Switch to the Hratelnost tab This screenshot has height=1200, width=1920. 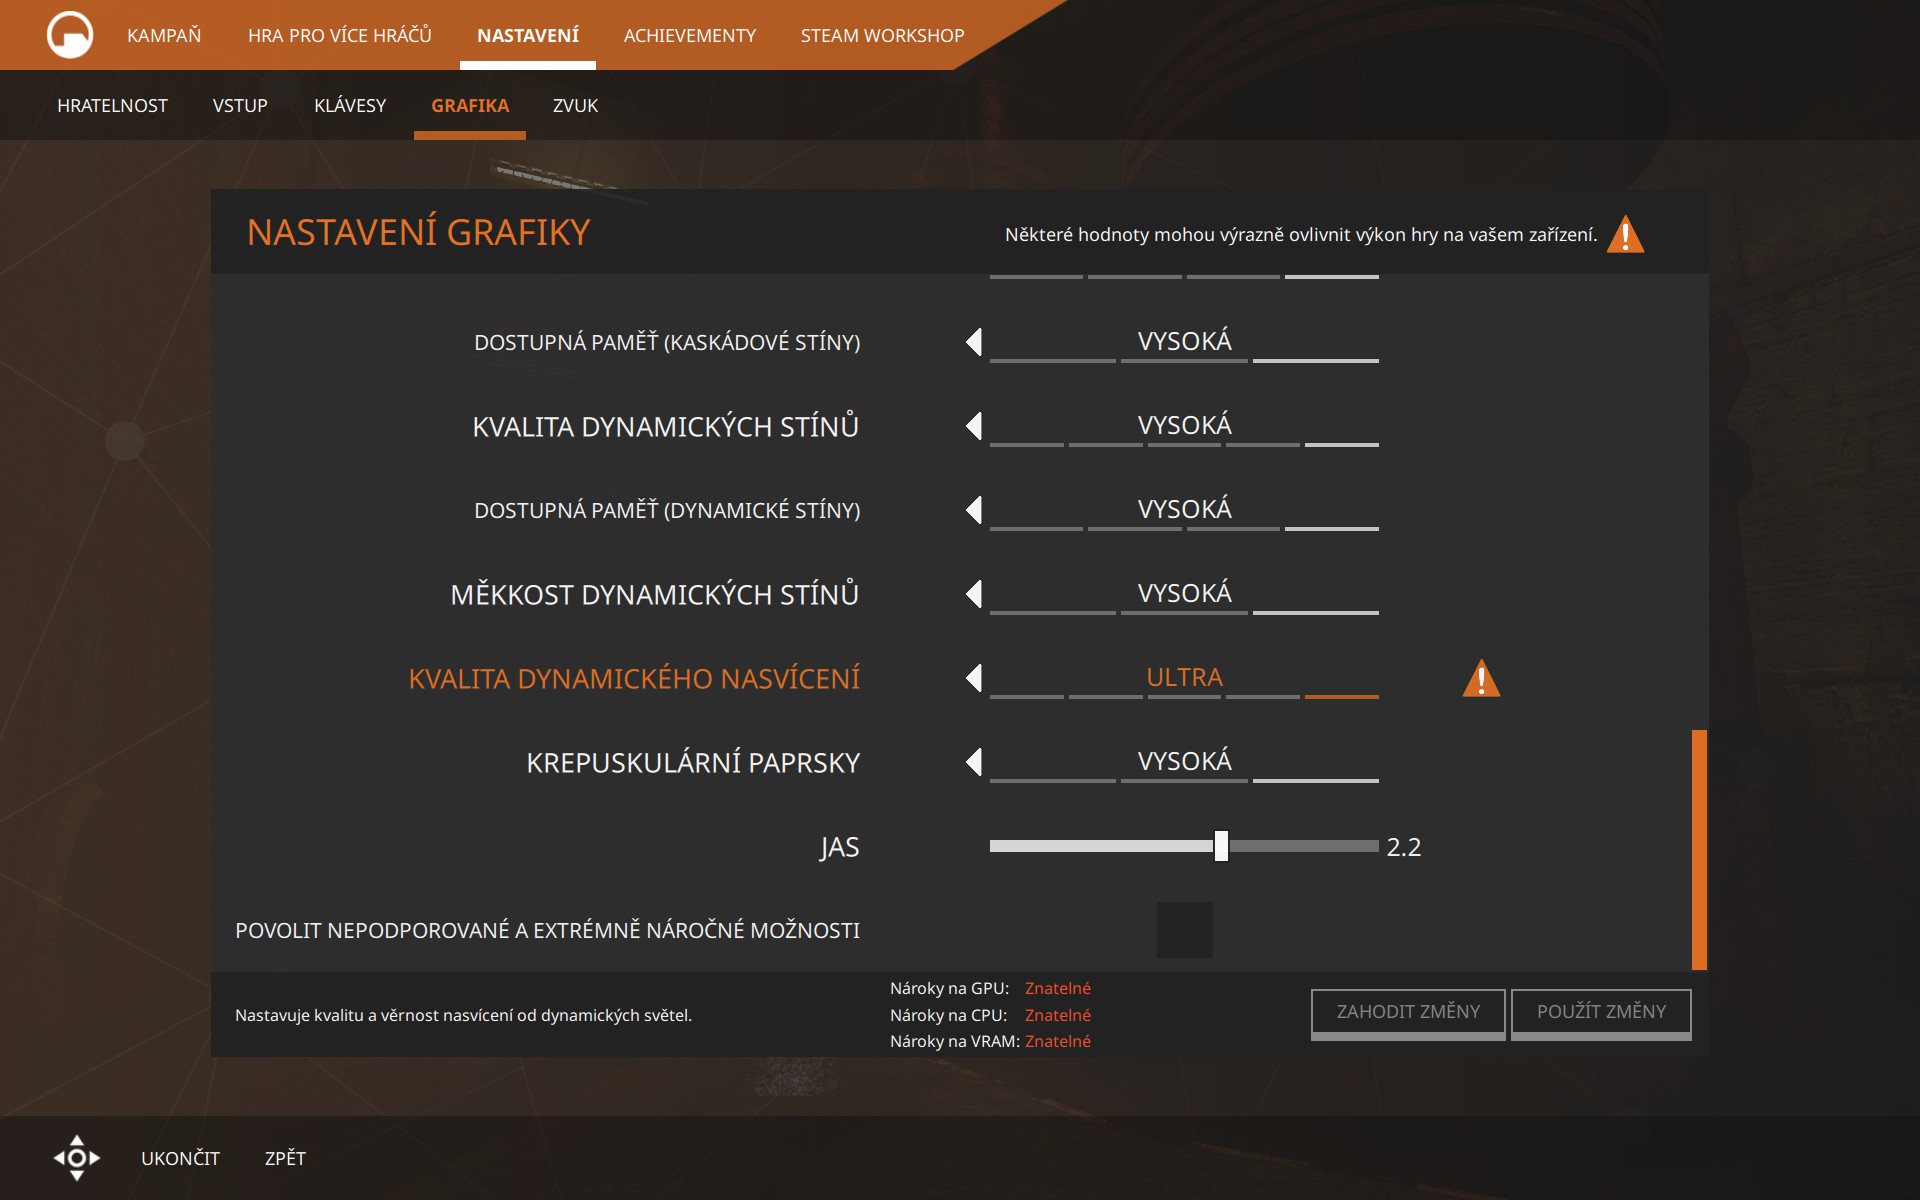(112, 106)
